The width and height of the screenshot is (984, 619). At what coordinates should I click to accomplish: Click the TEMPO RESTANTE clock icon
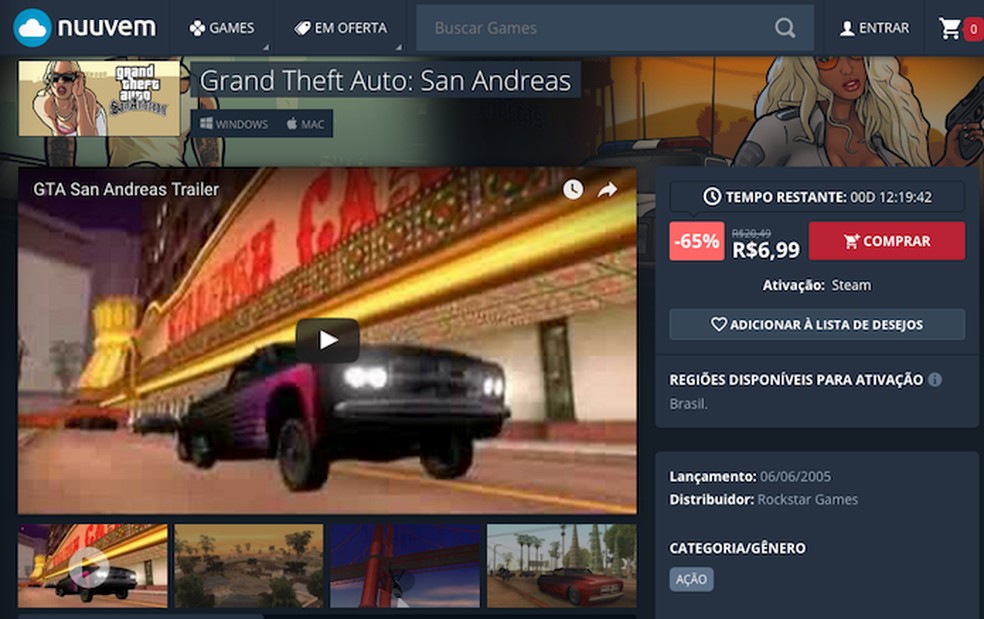click(x=712, y=196)
